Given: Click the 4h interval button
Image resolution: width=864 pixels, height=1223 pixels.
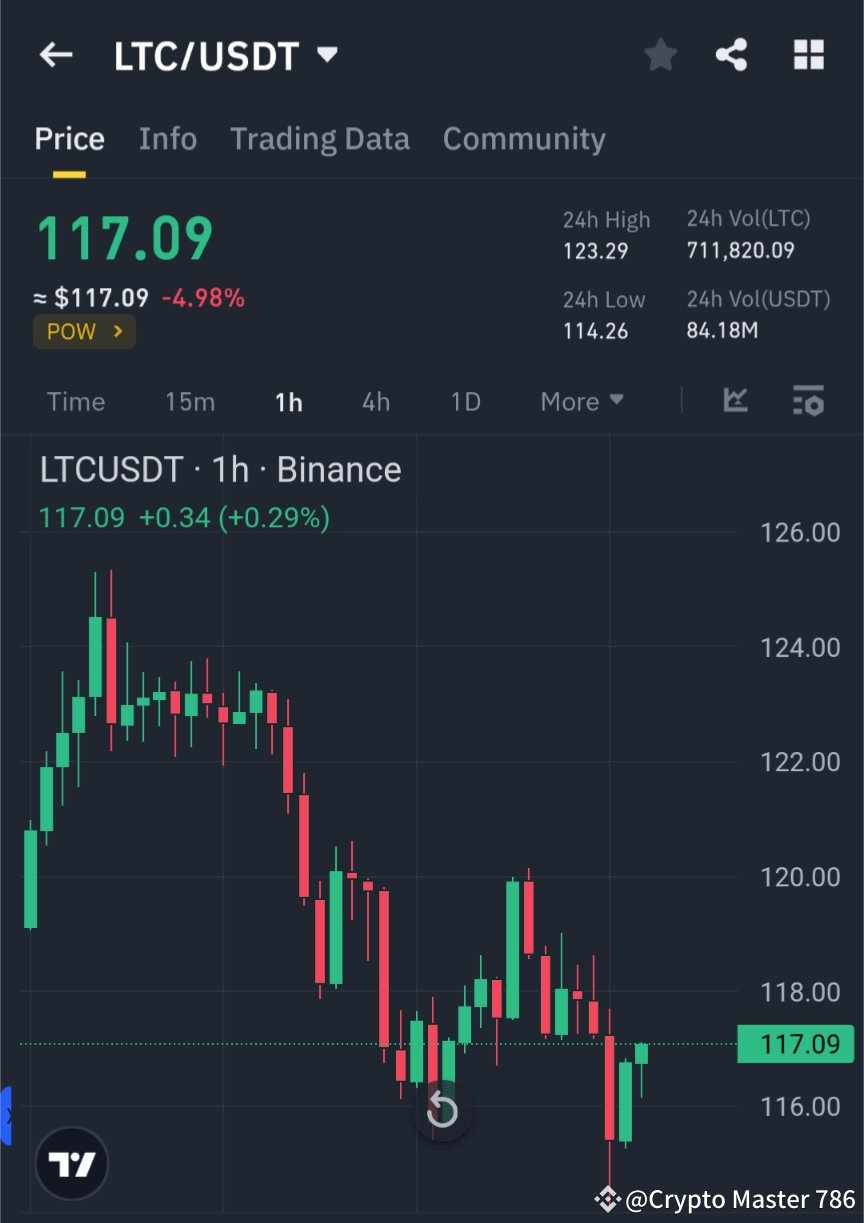Looking at the screenshot, I should [376, 401].
